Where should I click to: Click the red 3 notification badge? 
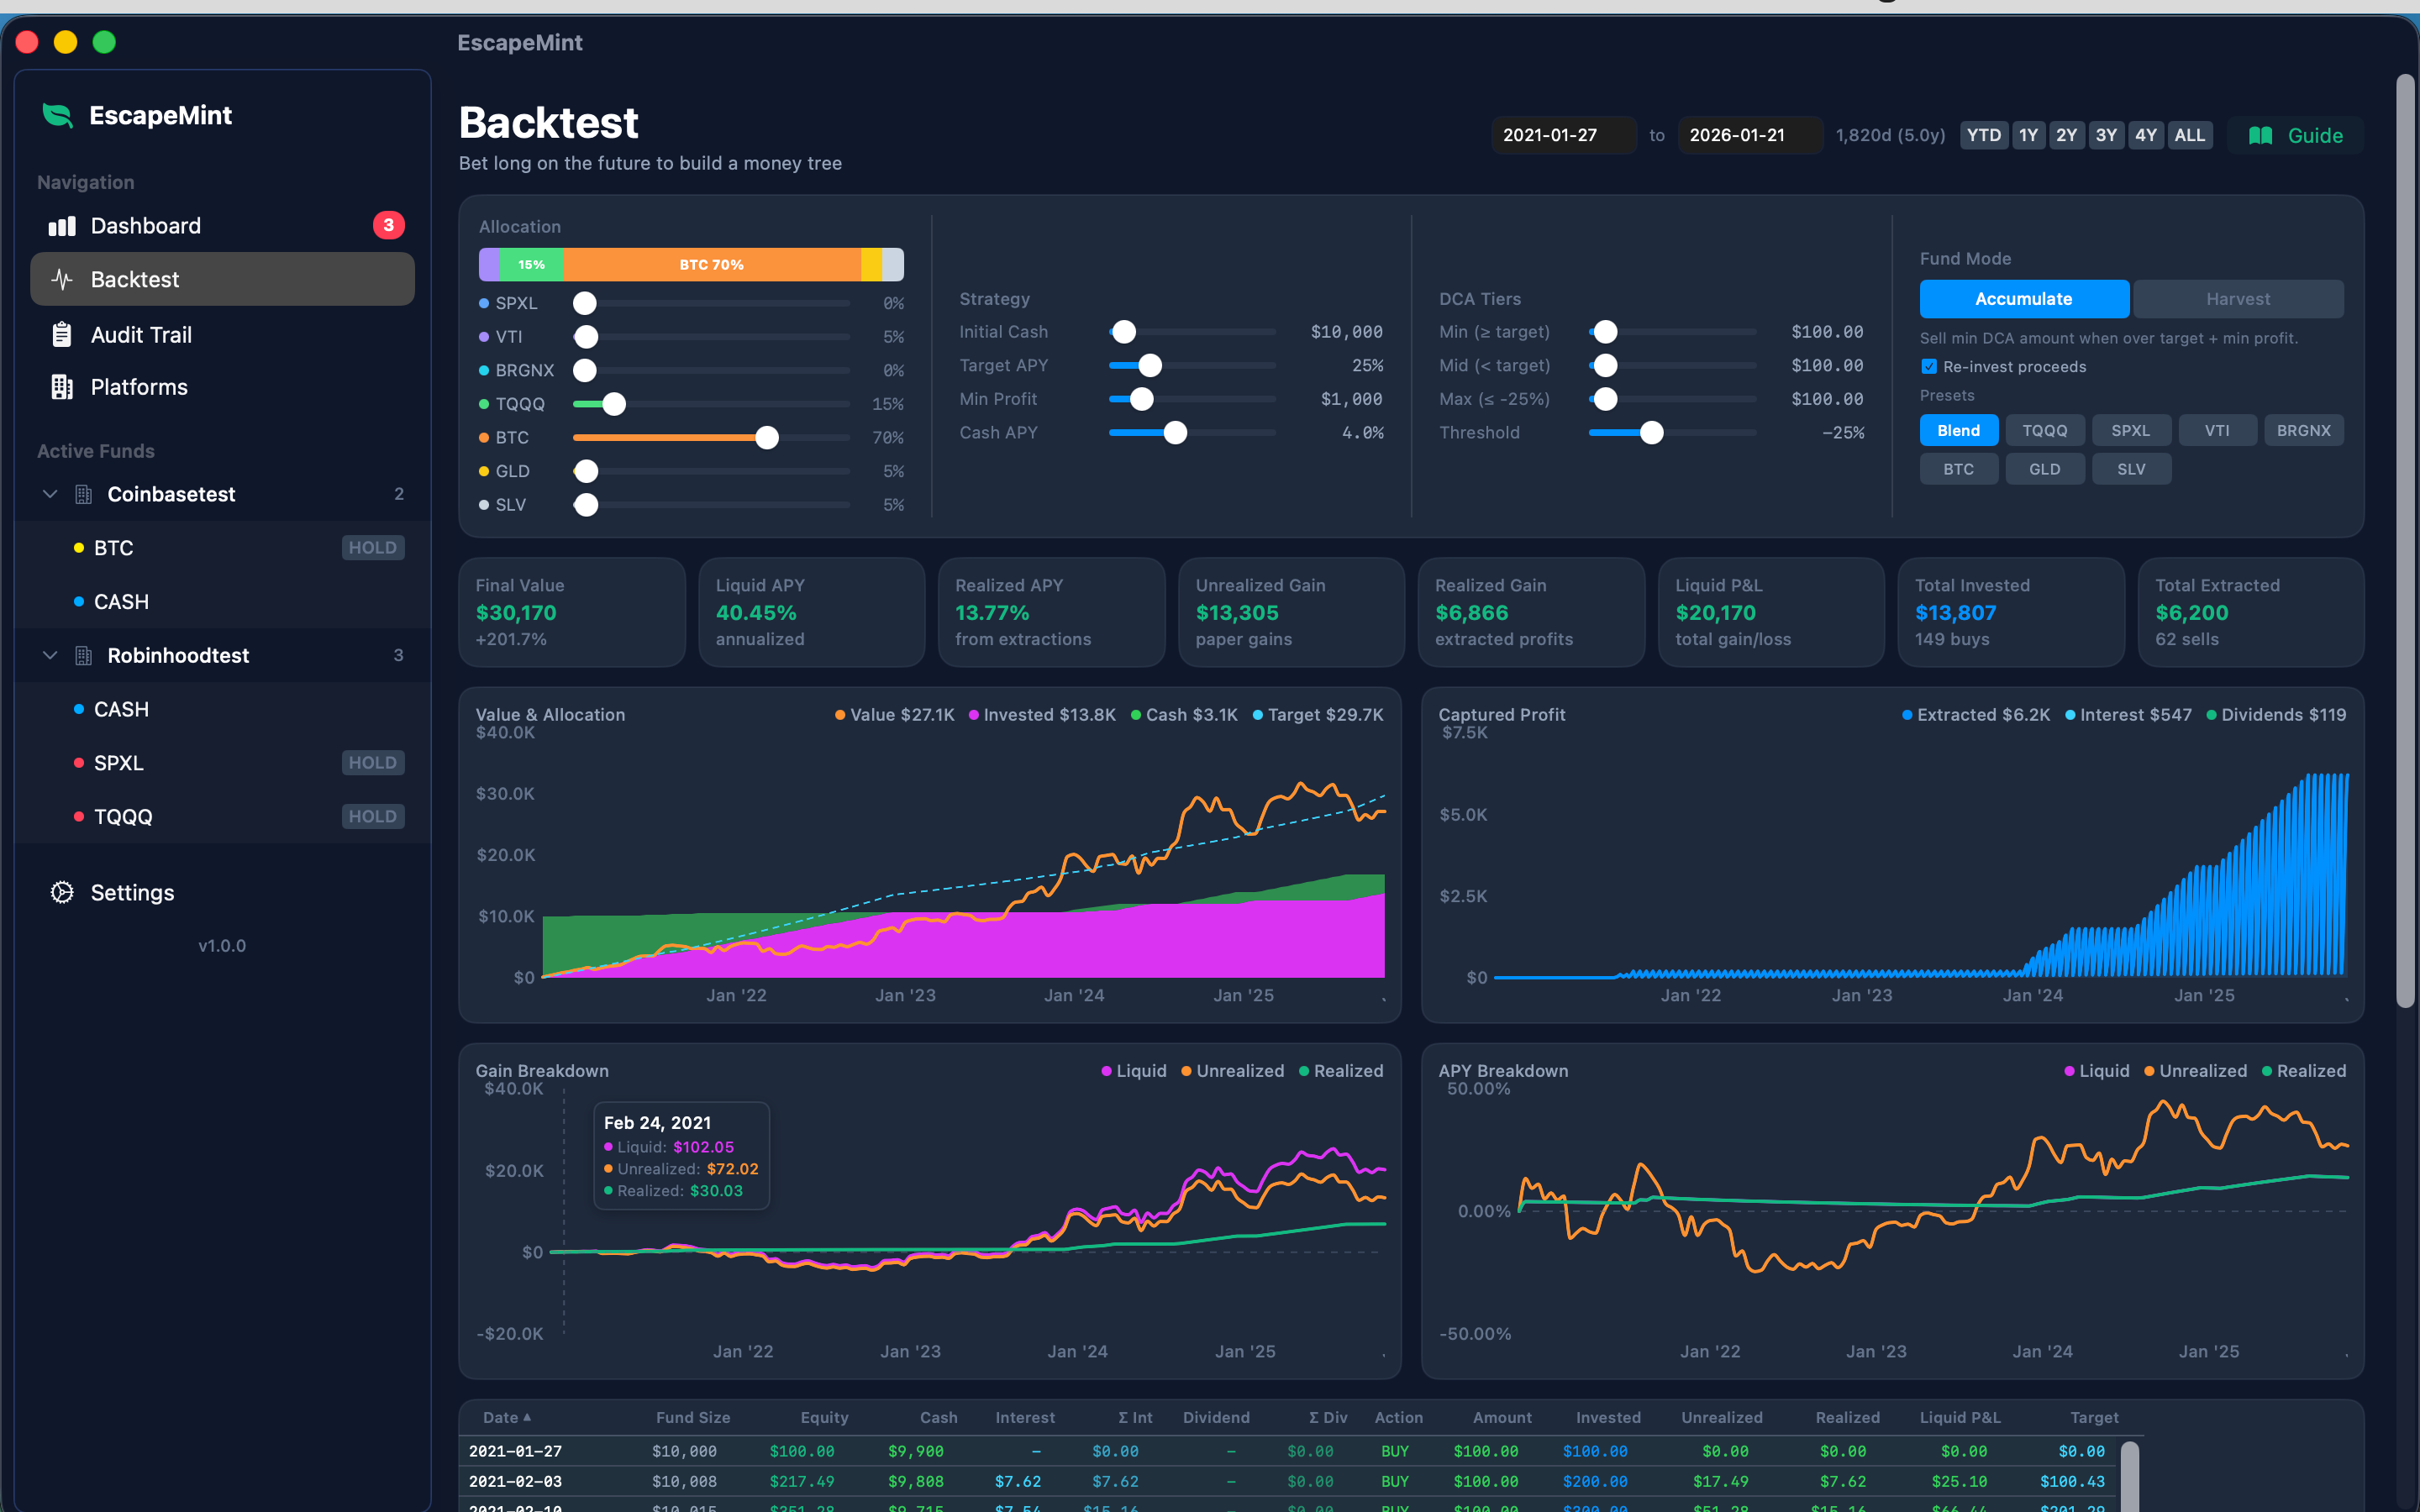click(389, 225)
